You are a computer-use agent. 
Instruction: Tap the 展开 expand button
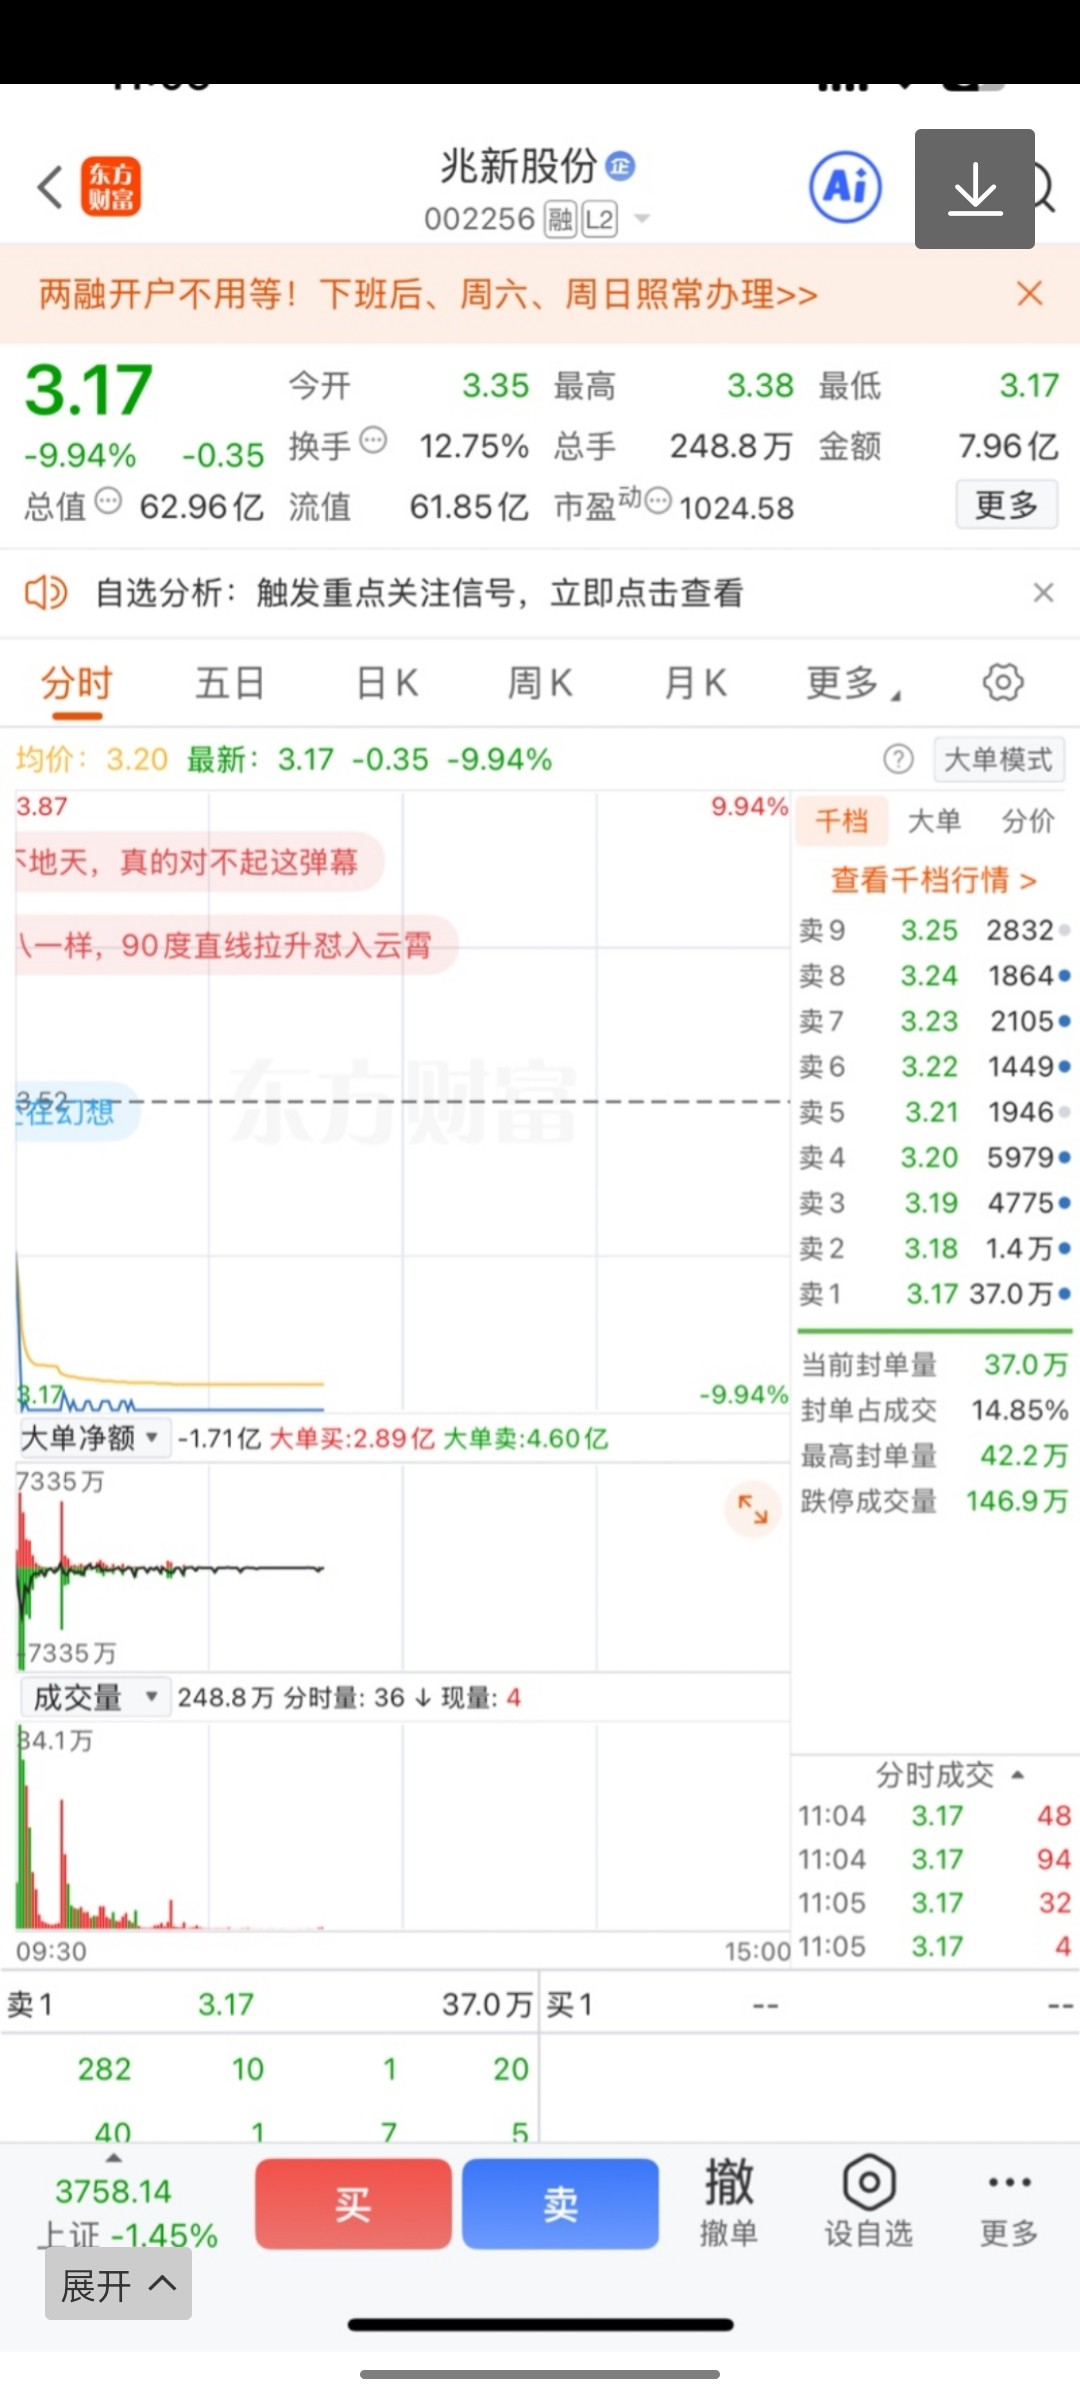(x=118, y=2285)
